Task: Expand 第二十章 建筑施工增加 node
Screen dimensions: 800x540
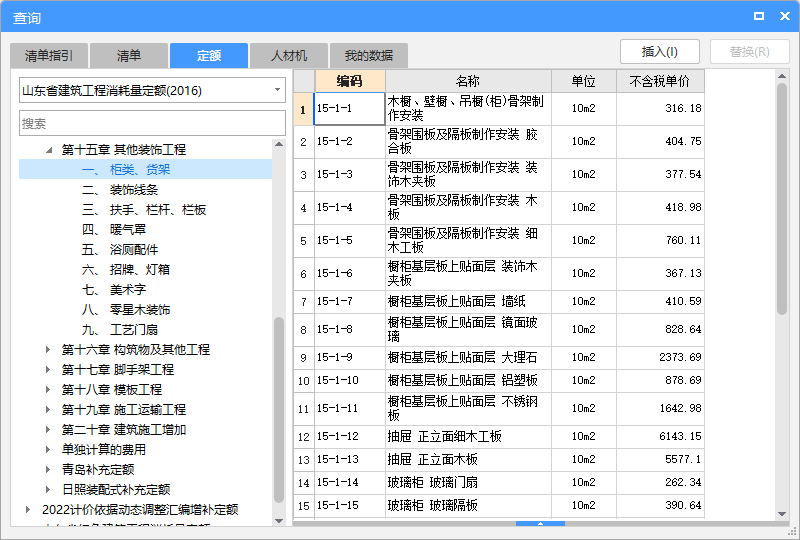Action: 47,429
